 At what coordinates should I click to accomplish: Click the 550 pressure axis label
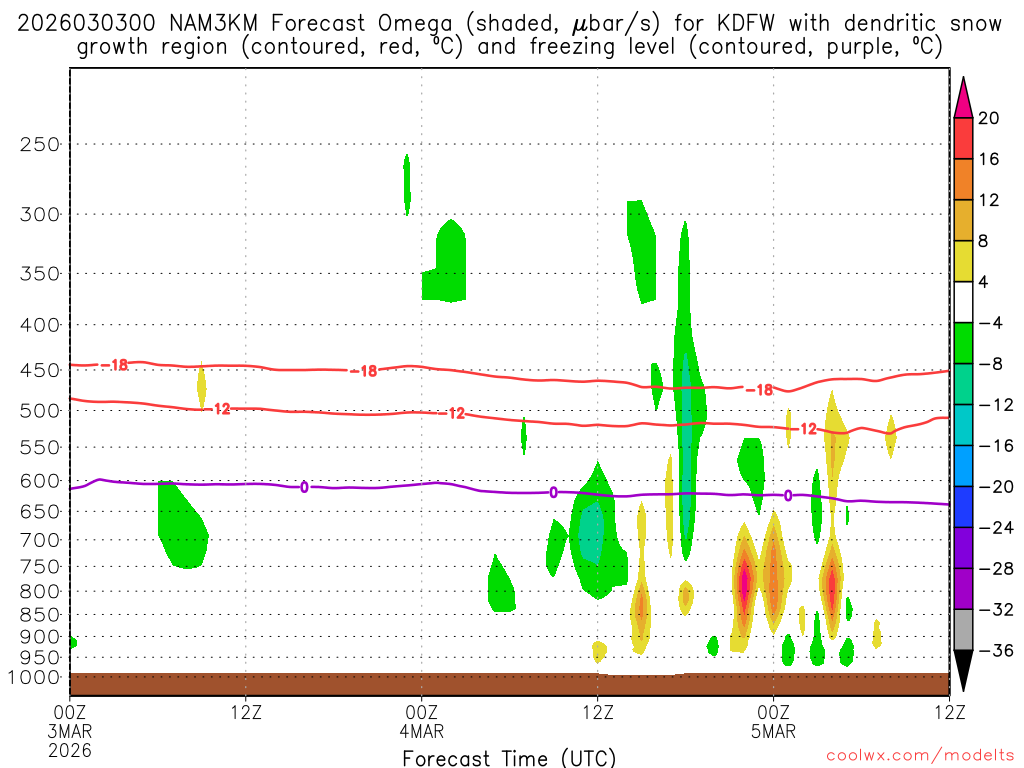click(x=40, y=447)
